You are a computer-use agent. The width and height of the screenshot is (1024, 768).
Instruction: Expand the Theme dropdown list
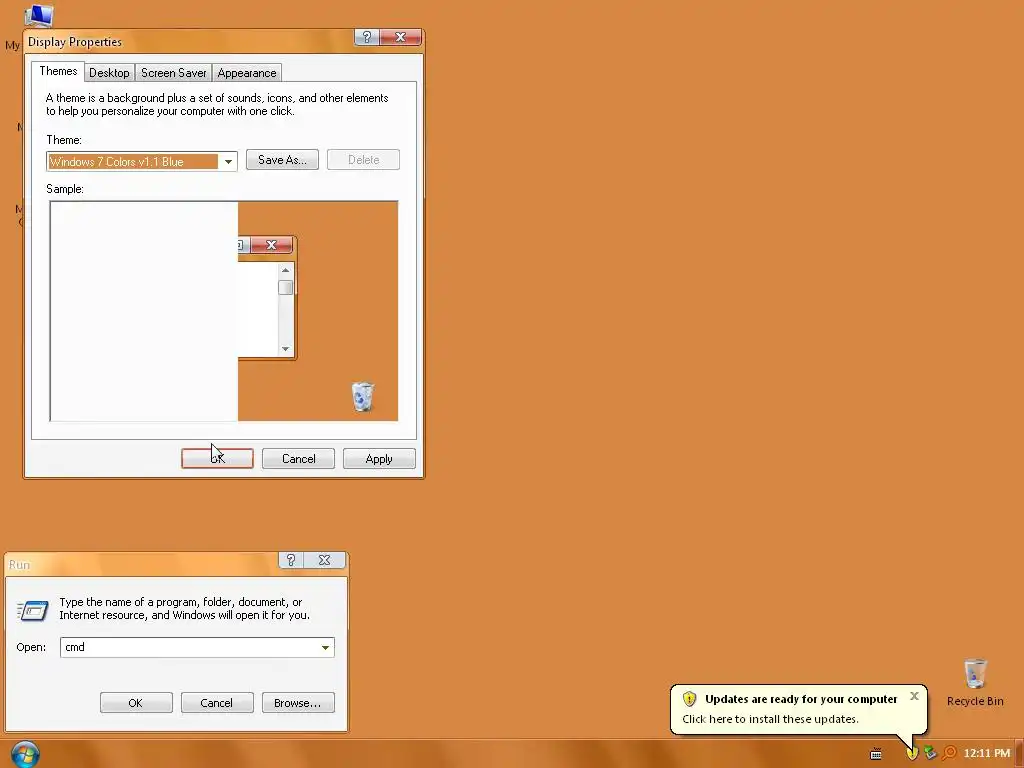pos(228,161)
